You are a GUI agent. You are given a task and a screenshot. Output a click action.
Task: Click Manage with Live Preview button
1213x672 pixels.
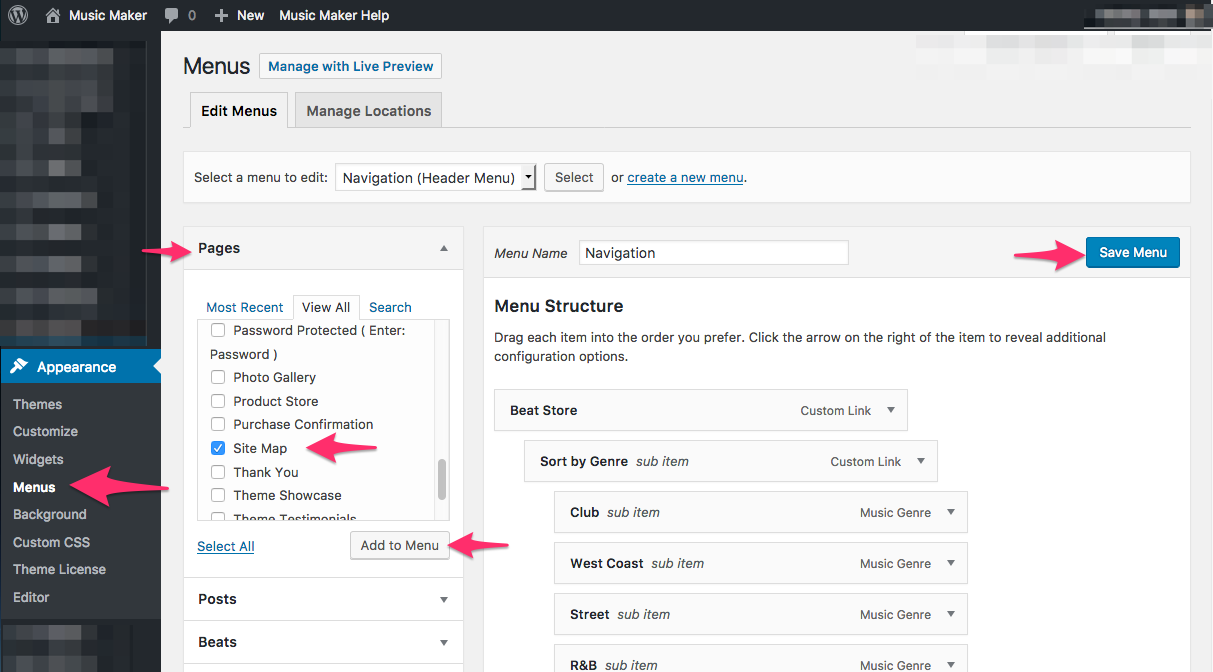tap(350, 66)
